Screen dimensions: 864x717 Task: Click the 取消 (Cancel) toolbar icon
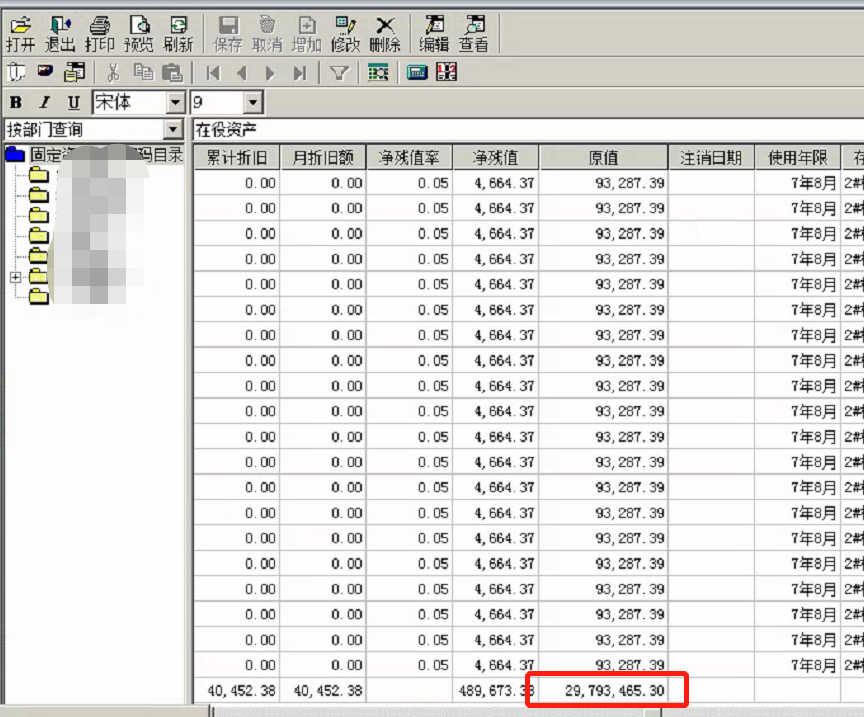(x=267, y=34)
